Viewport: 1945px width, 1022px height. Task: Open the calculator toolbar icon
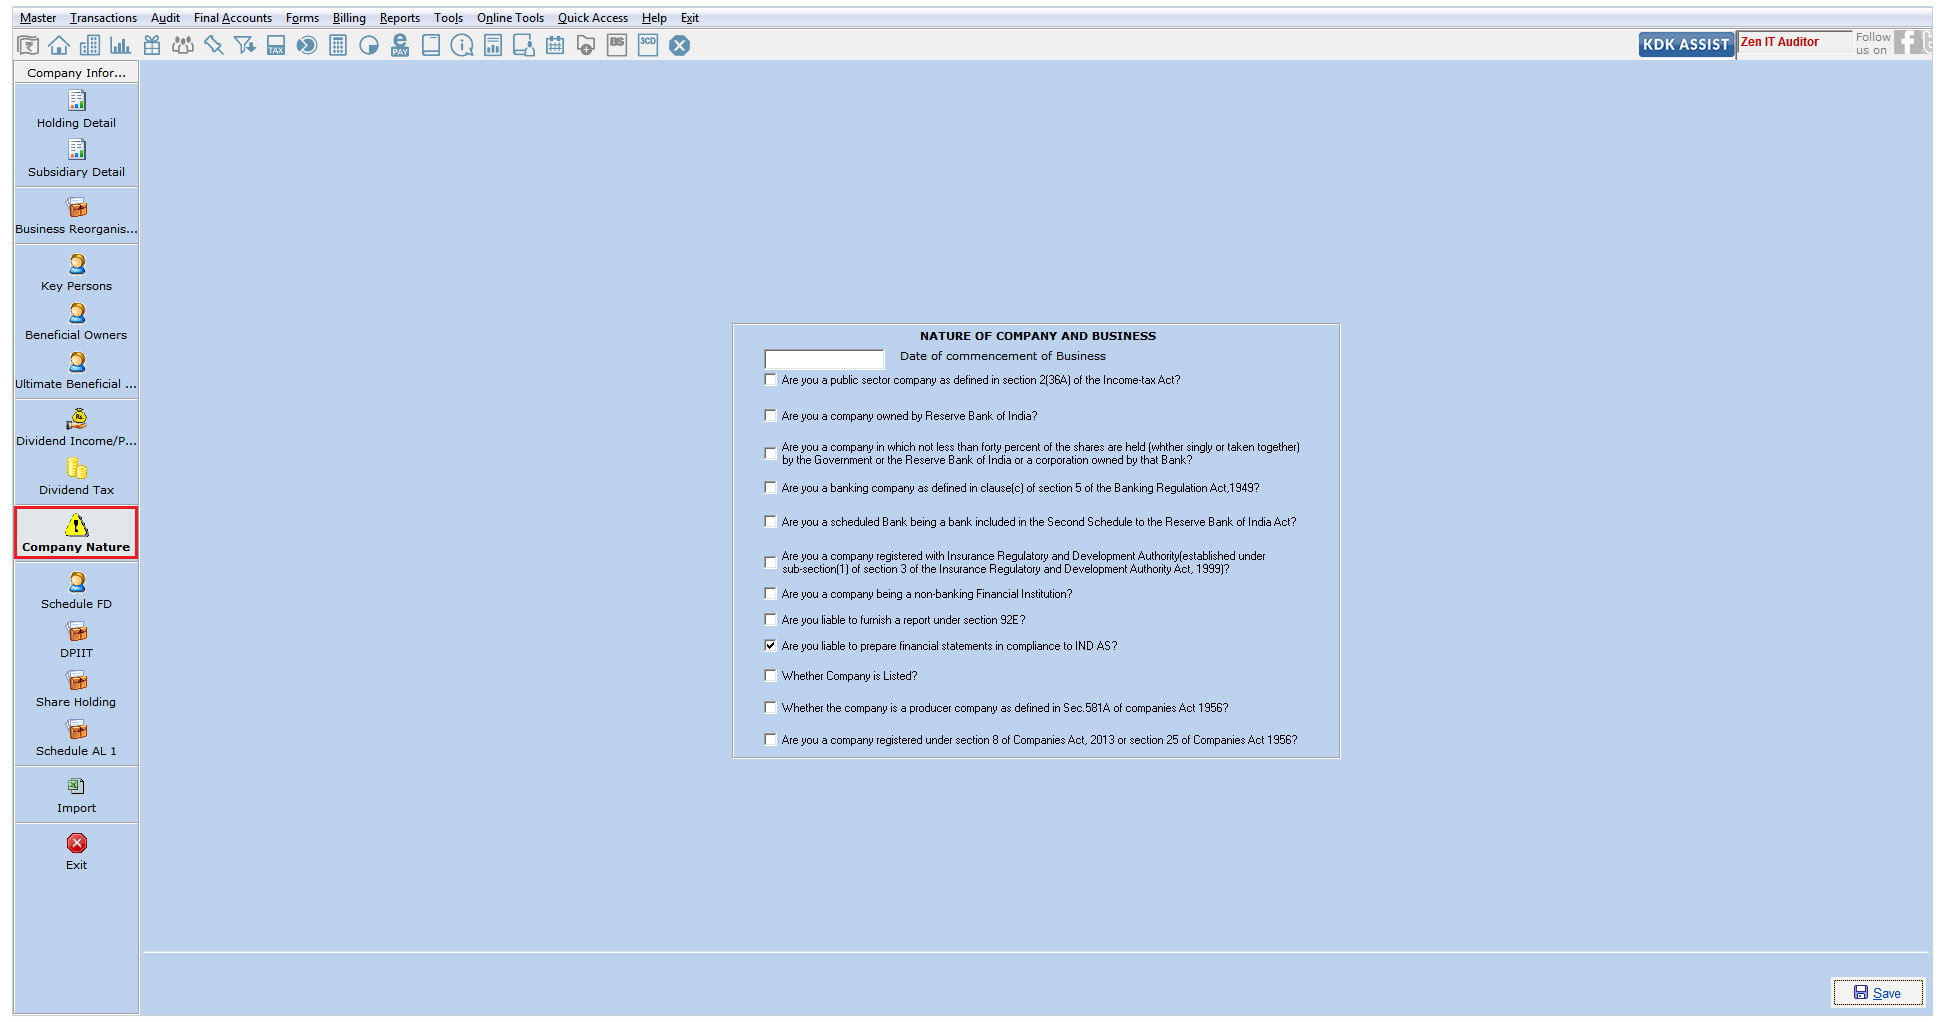[x=338, y=45]
